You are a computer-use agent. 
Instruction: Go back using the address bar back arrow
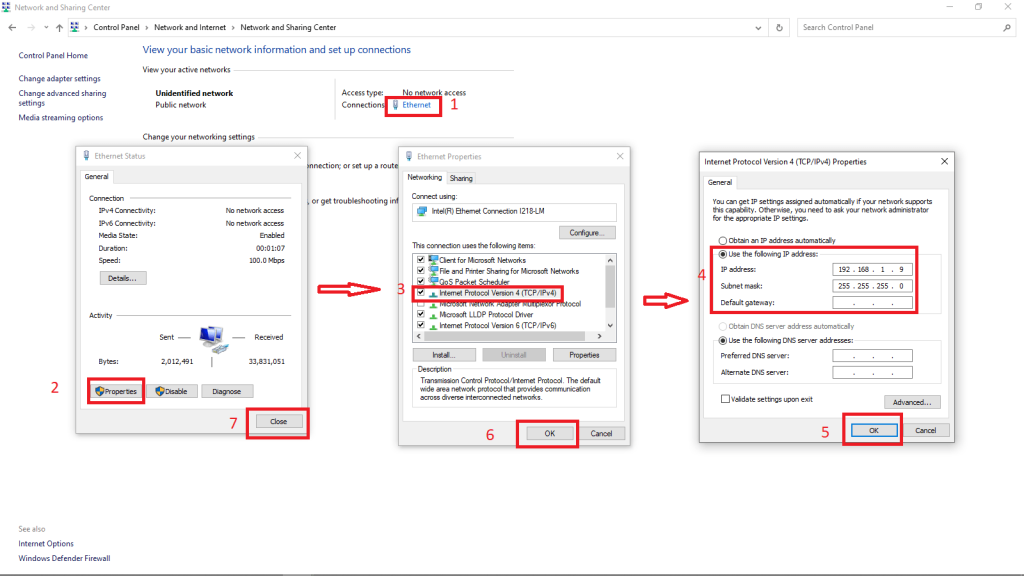[x=12, y=27]
